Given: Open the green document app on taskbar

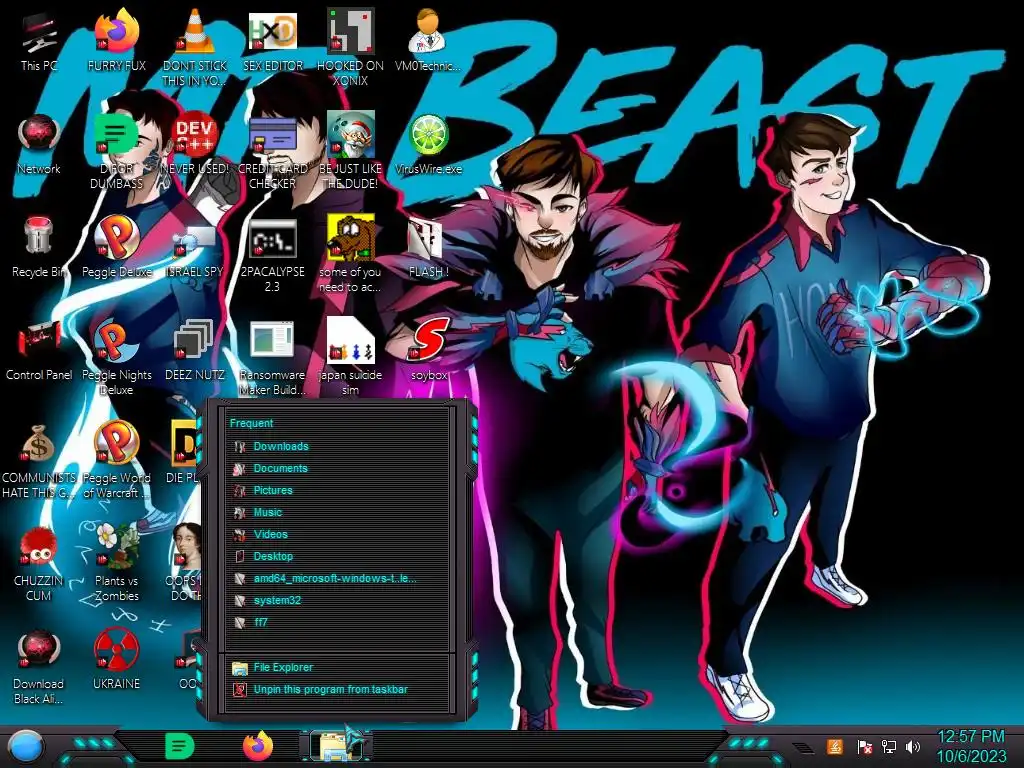Looking at the screenshot, I should point(180,746).
